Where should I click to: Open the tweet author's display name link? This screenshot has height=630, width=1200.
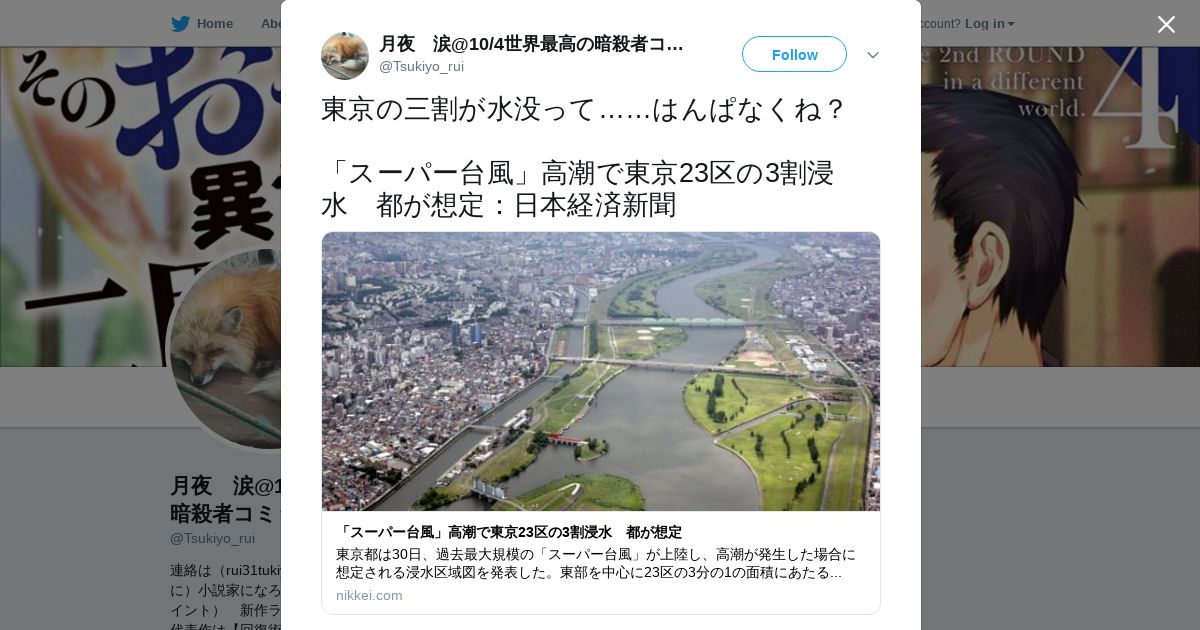[531, 44]
